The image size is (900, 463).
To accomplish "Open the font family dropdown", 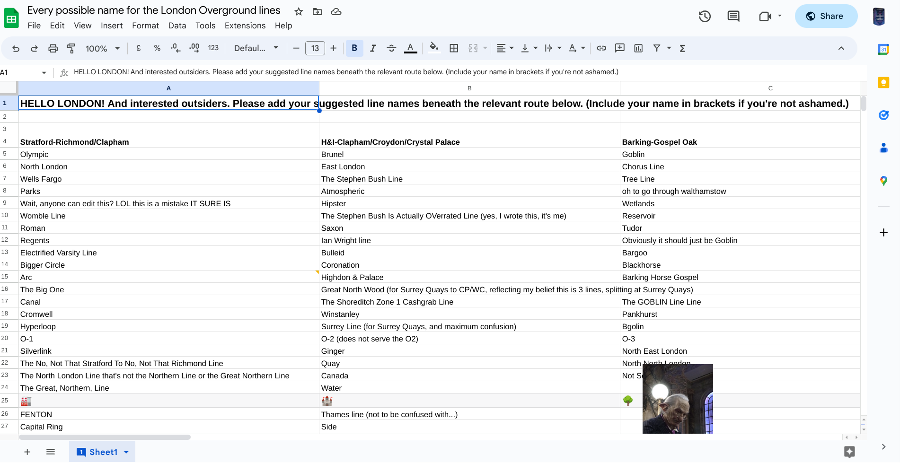I will 256,49.
